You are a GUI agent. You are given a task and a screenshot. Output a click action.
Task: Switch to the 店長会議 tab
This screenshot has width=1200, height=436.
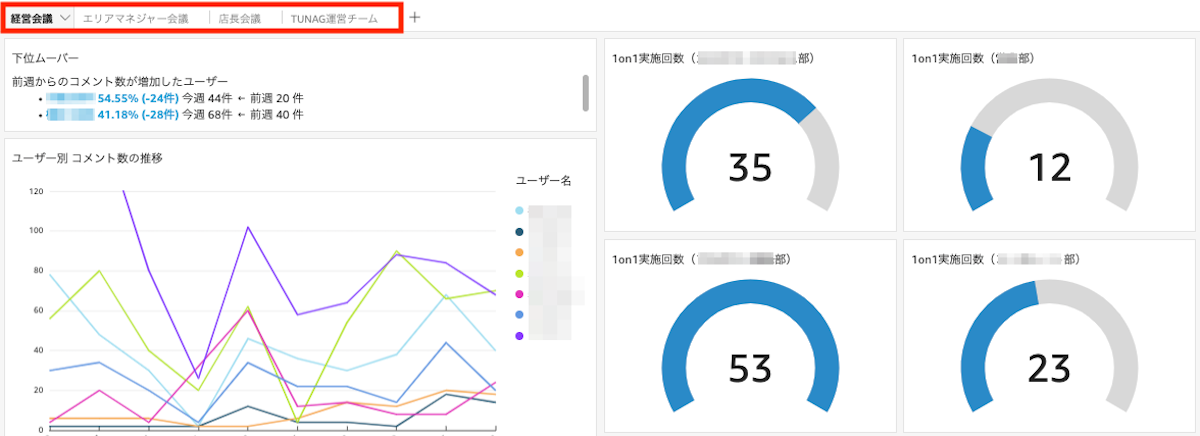point(240,18)
